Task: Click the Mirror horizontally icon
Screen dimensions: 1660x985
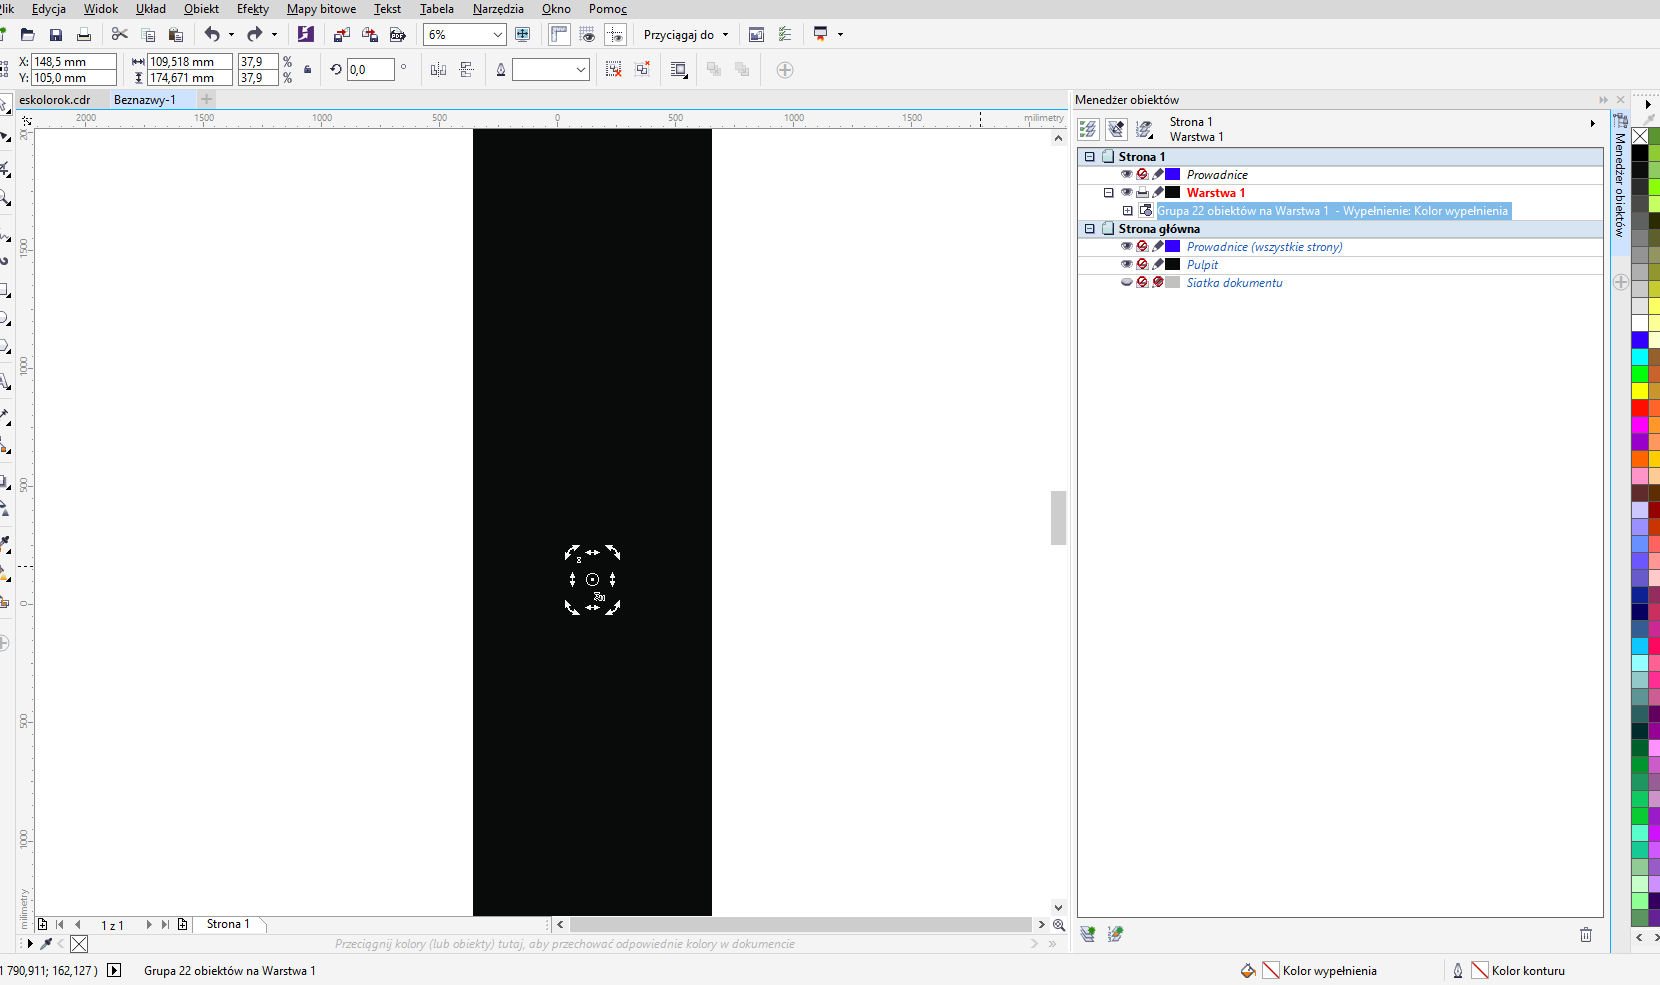Action: tap(438, 70)
